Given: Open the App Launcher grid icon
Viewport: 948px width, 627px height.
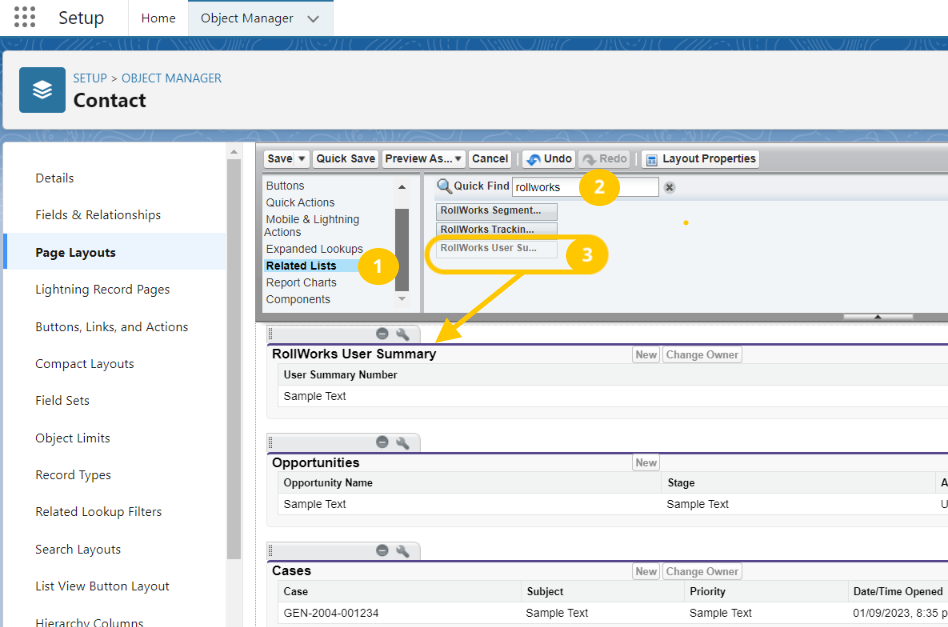Looking at the screenshot, I should (25, 18).
